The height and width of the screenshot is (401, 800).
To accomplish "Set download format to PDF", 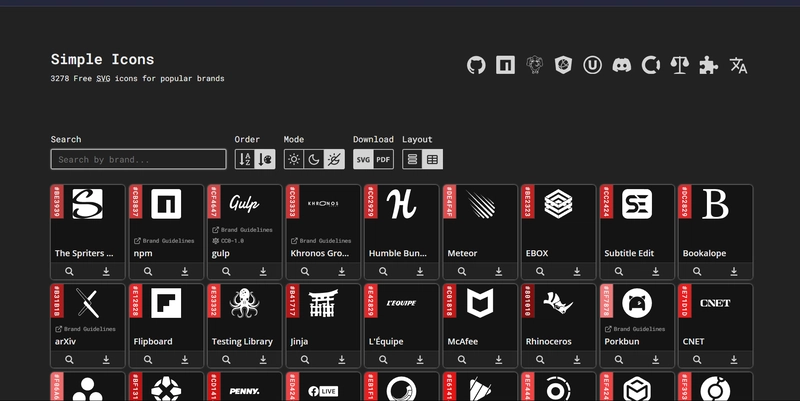I will [383, 159].
